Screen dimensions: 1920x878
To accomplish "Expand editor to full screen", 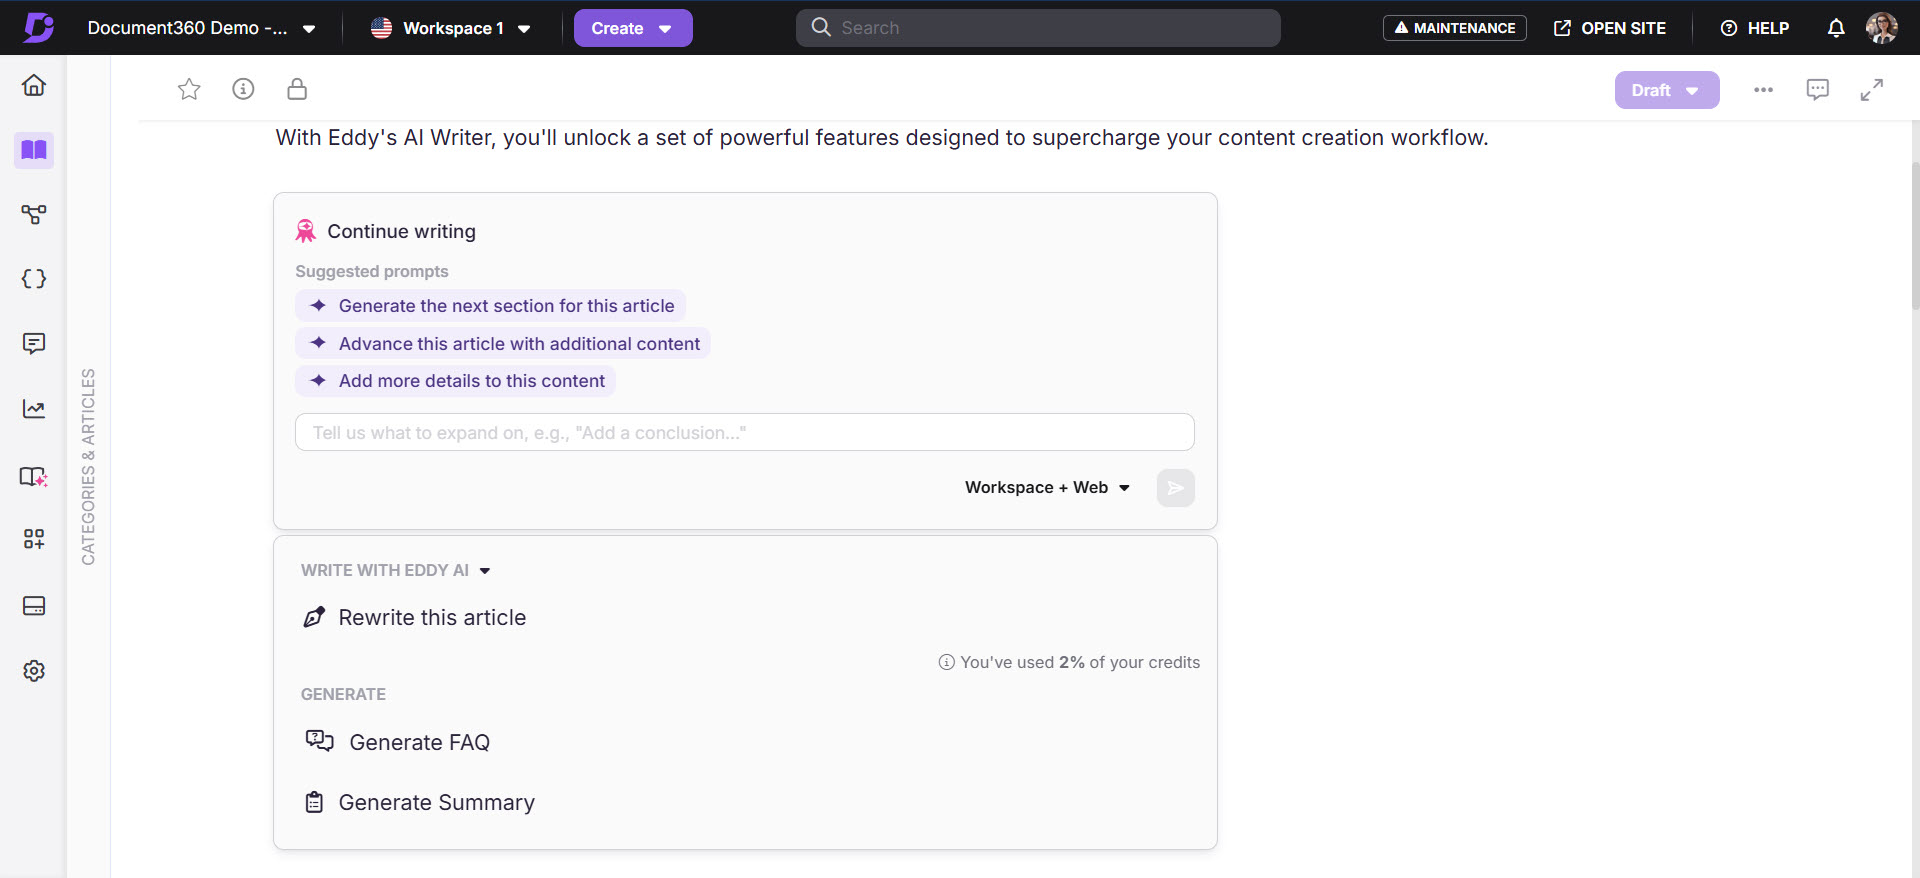I will [x=1872, y=90].
